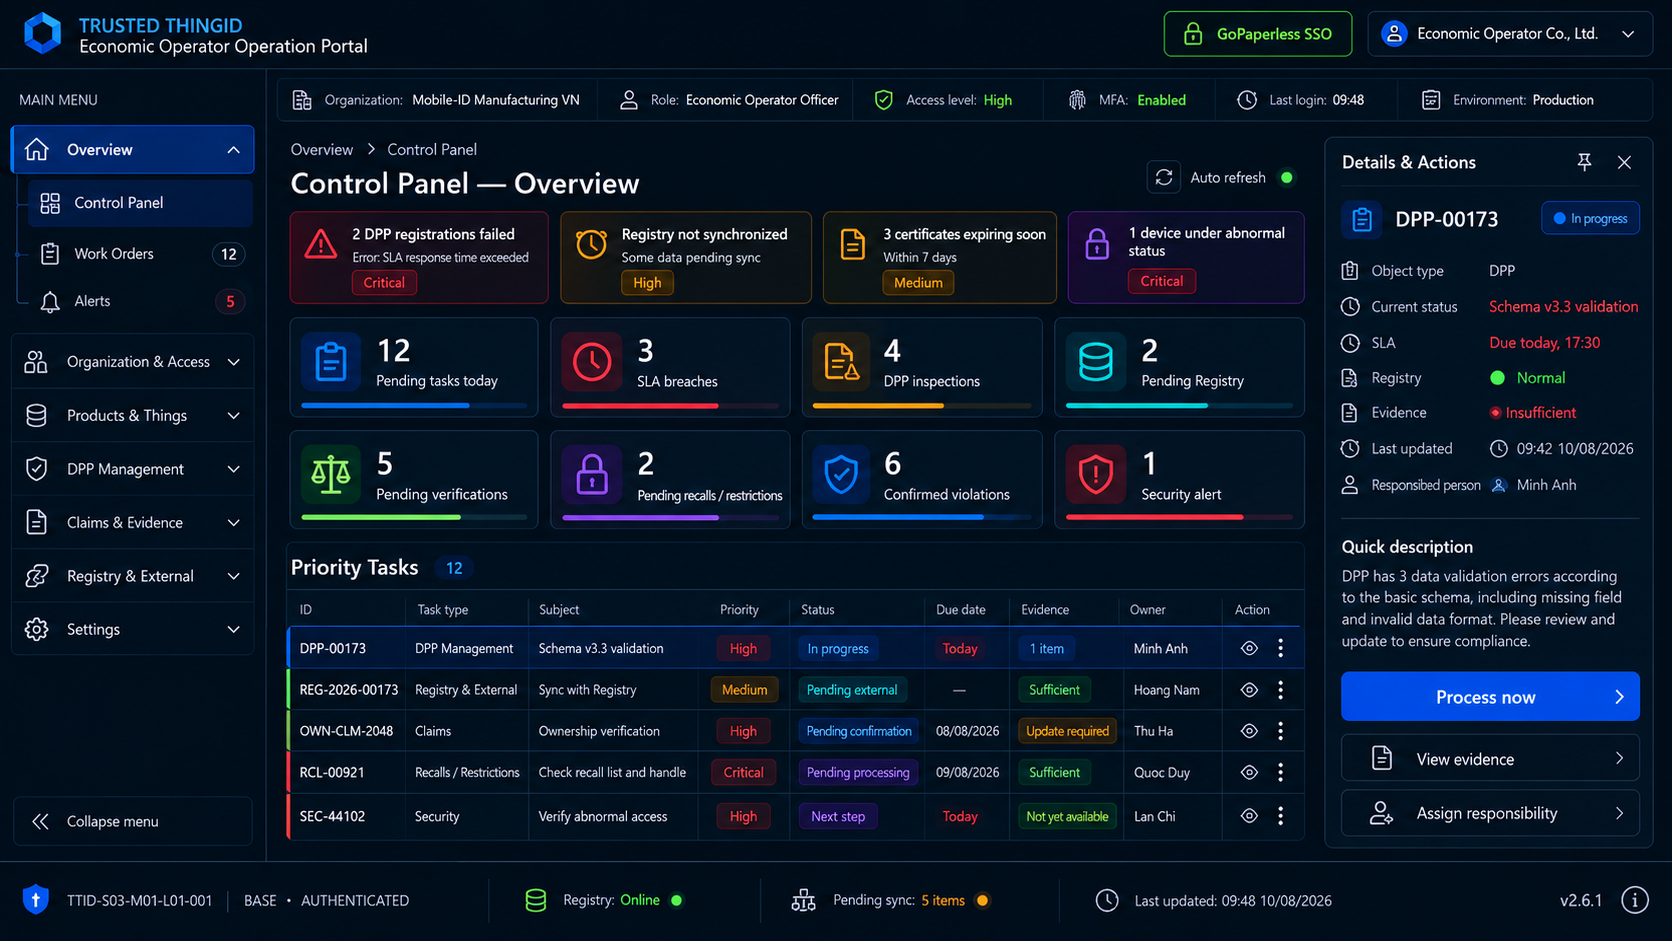Viewport: 1672px width, 941px height.
Task: Click the info icon next to v2.6.1
Action: [1635, 900]
